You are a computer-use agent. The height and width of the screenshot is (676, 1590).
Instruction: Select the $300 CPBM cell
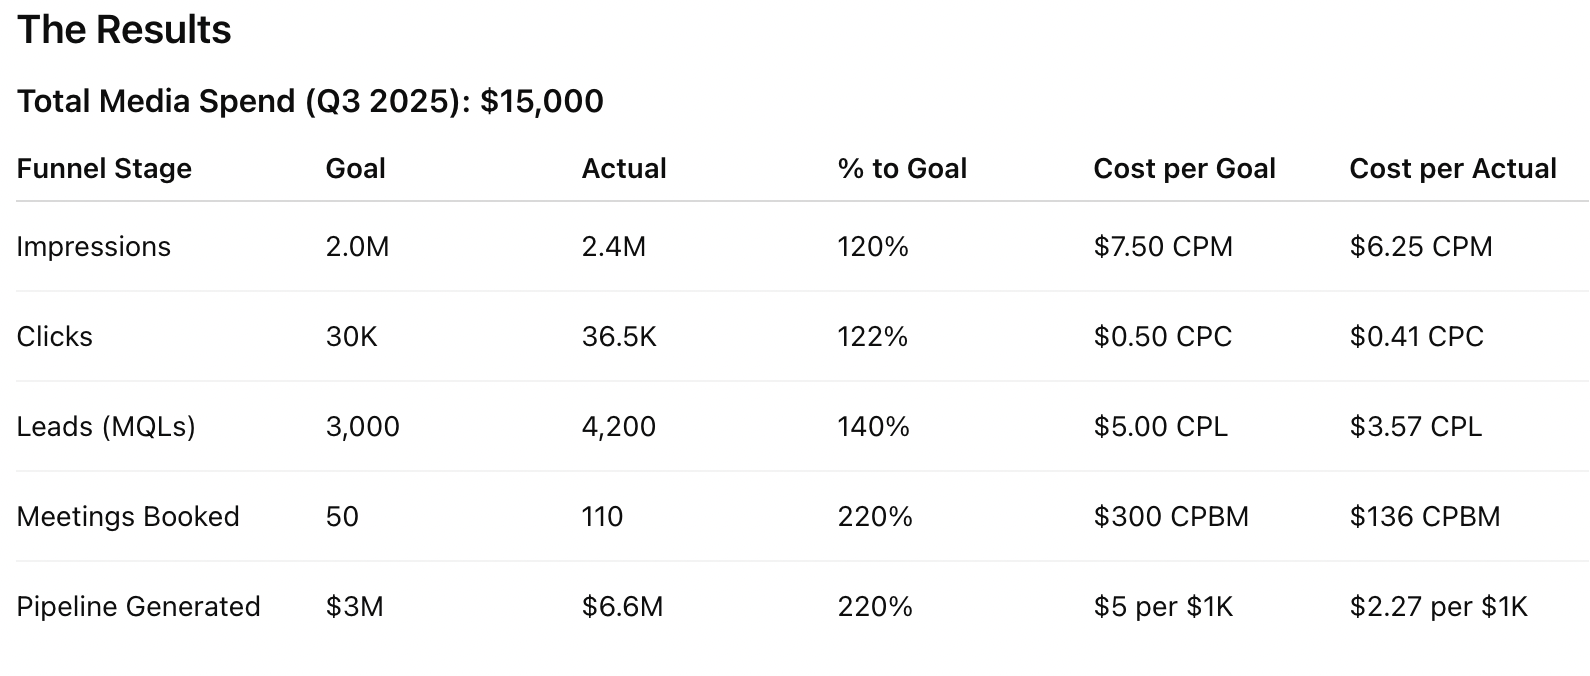click(1170, 516)
